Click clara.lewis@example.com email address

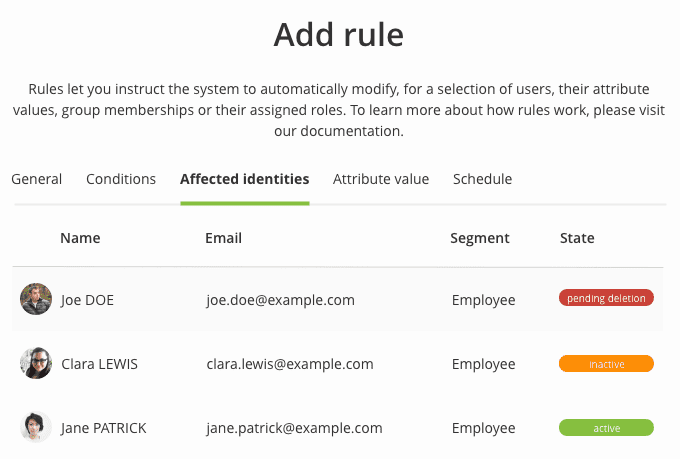click(x=290, y=364)
